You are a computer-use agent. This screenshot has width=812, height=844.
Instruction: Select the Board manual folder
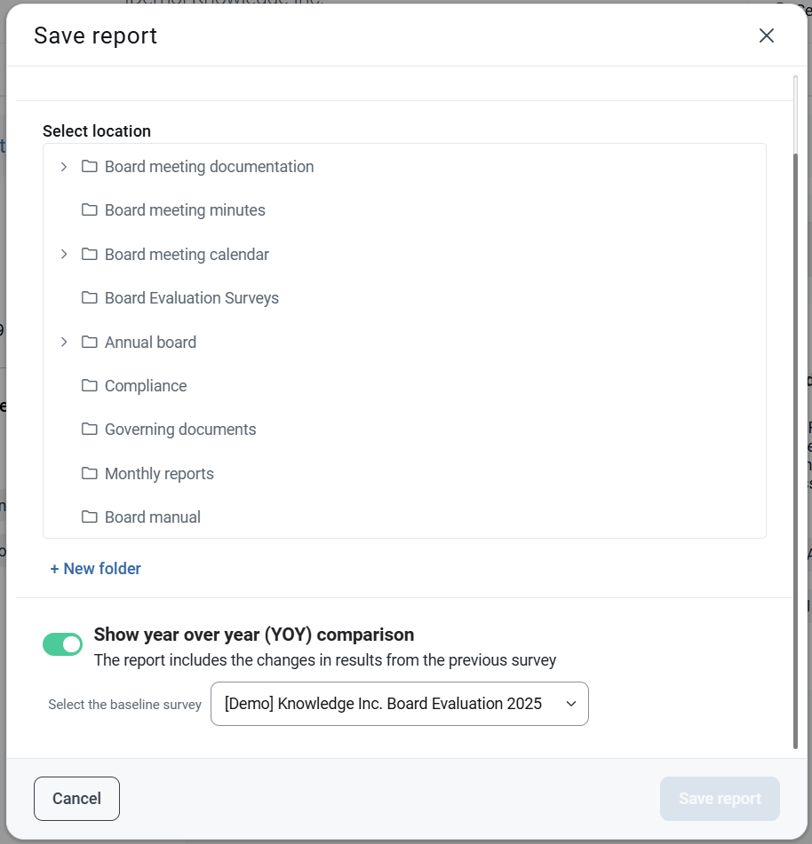tap(152, 517)
